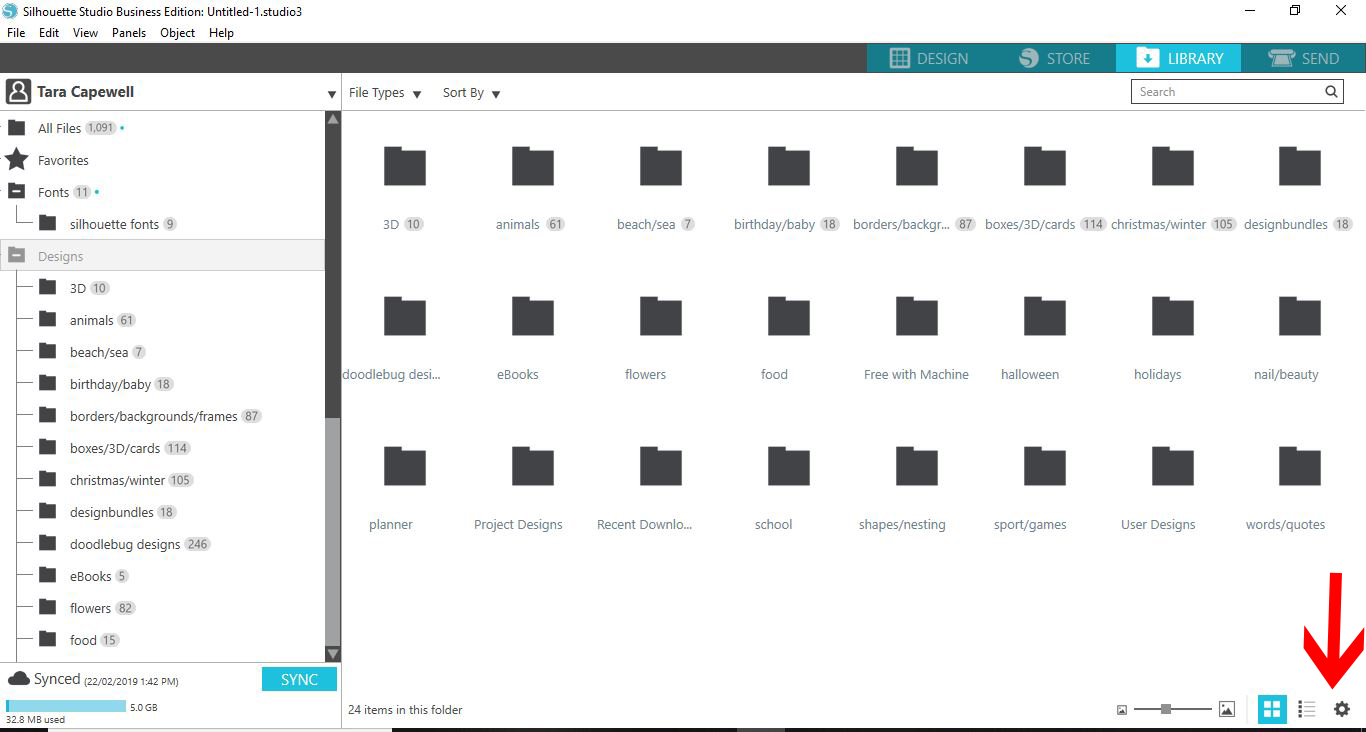
Task: Open the doodlebug designs folder icon in grid
Action: coord(405,316)
